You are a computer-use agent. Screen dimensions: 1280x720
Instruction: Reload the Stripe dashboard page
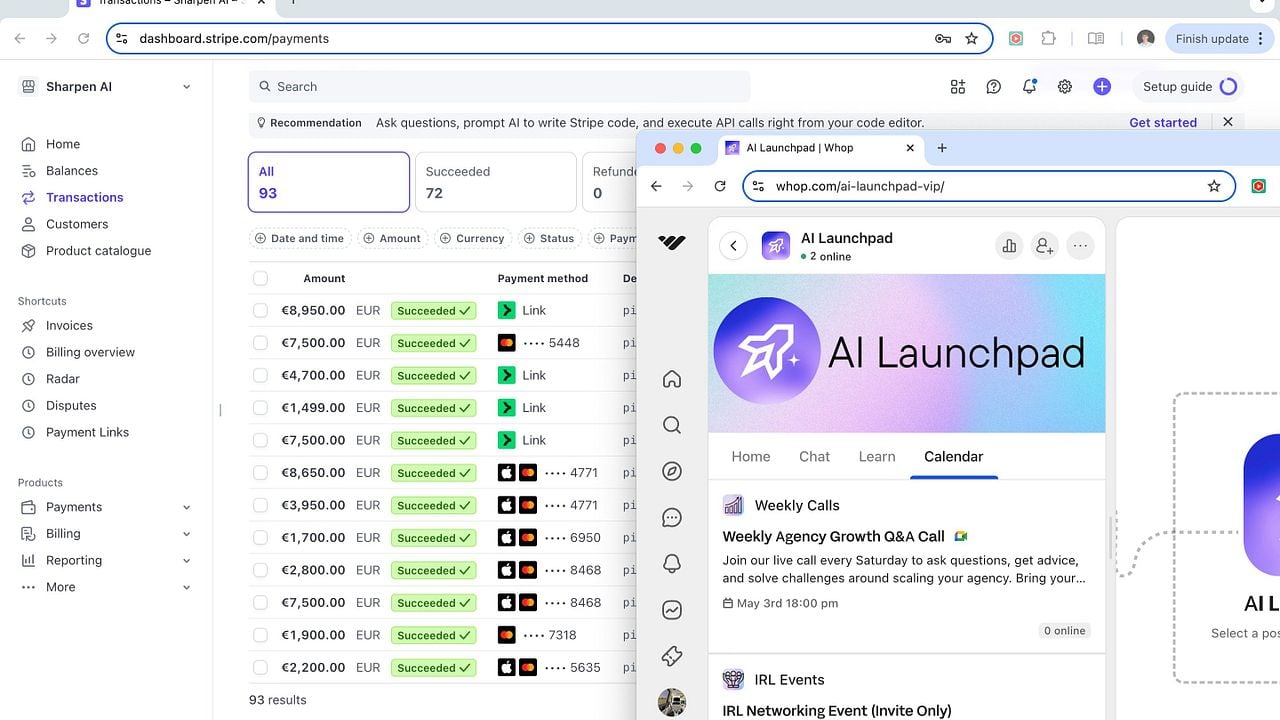coord(84,39)
